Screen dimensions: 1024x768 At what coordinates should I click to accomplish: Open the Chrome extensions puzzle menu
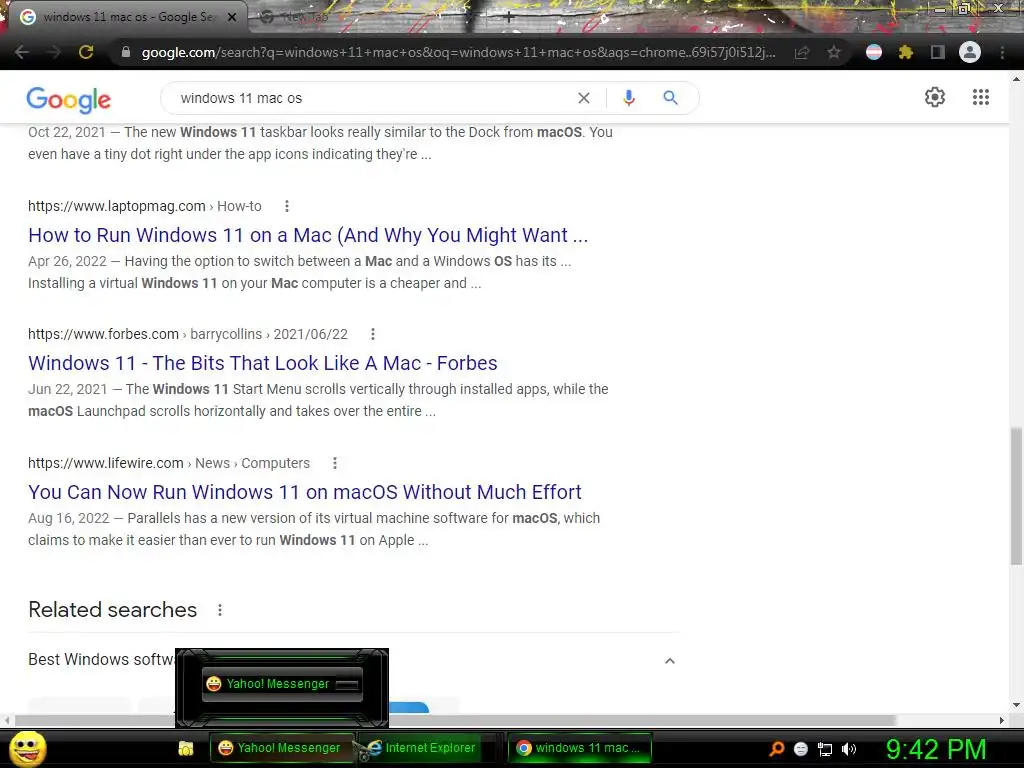coord(906,52)
